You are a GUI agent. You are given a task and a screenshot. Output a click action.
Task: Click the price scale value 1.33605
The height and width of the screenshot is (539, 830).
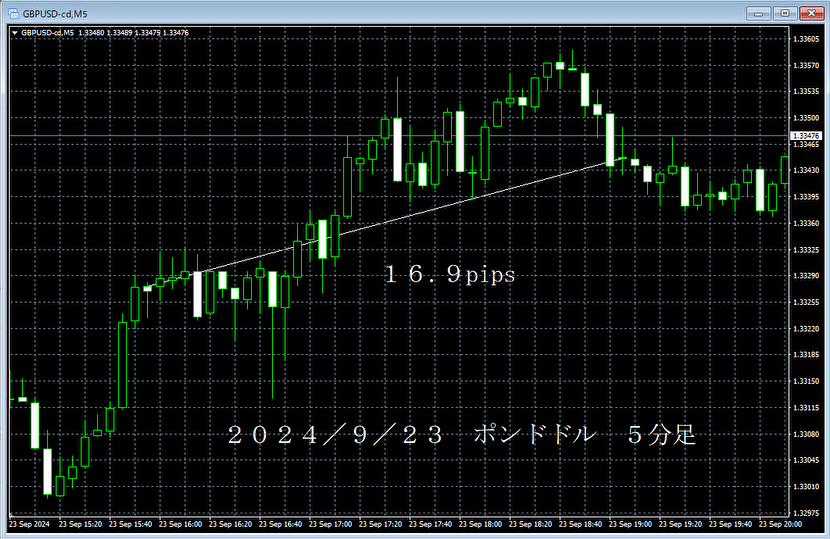[806, 39]
